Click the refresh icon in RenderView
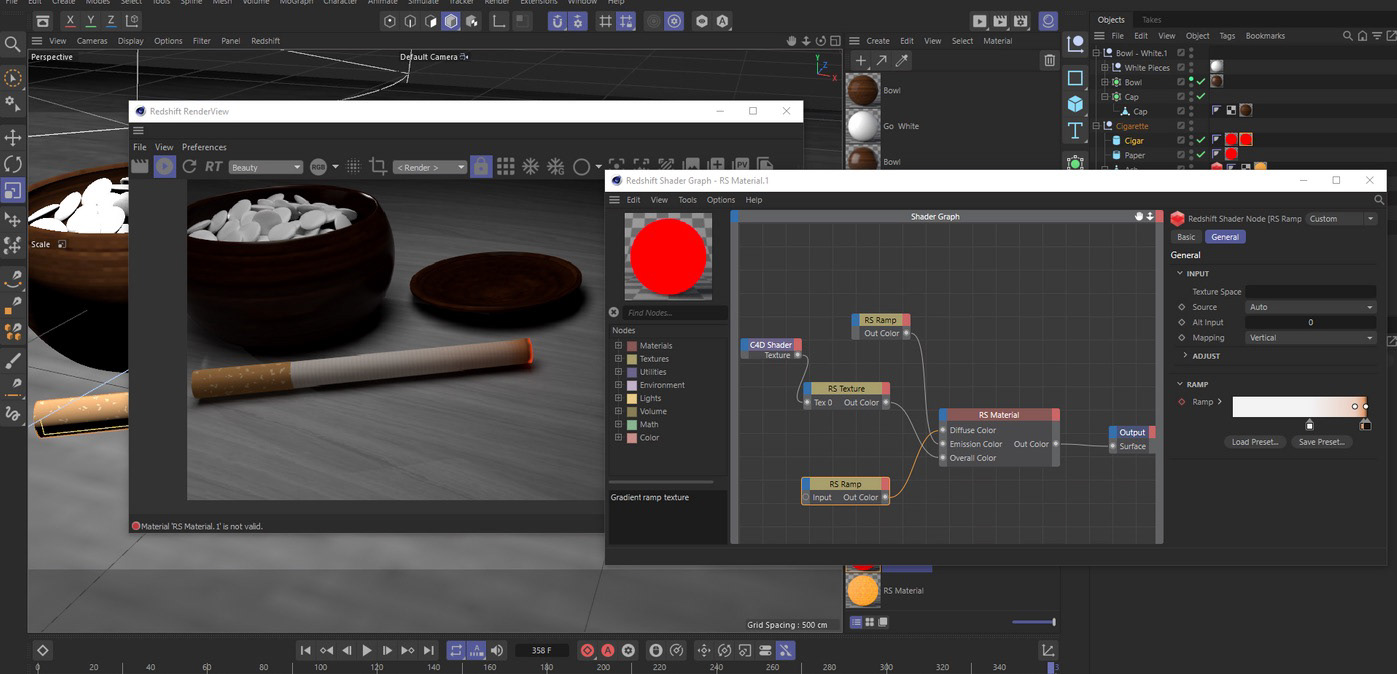This screenshot has height=674, width=1397. (189, 166)
